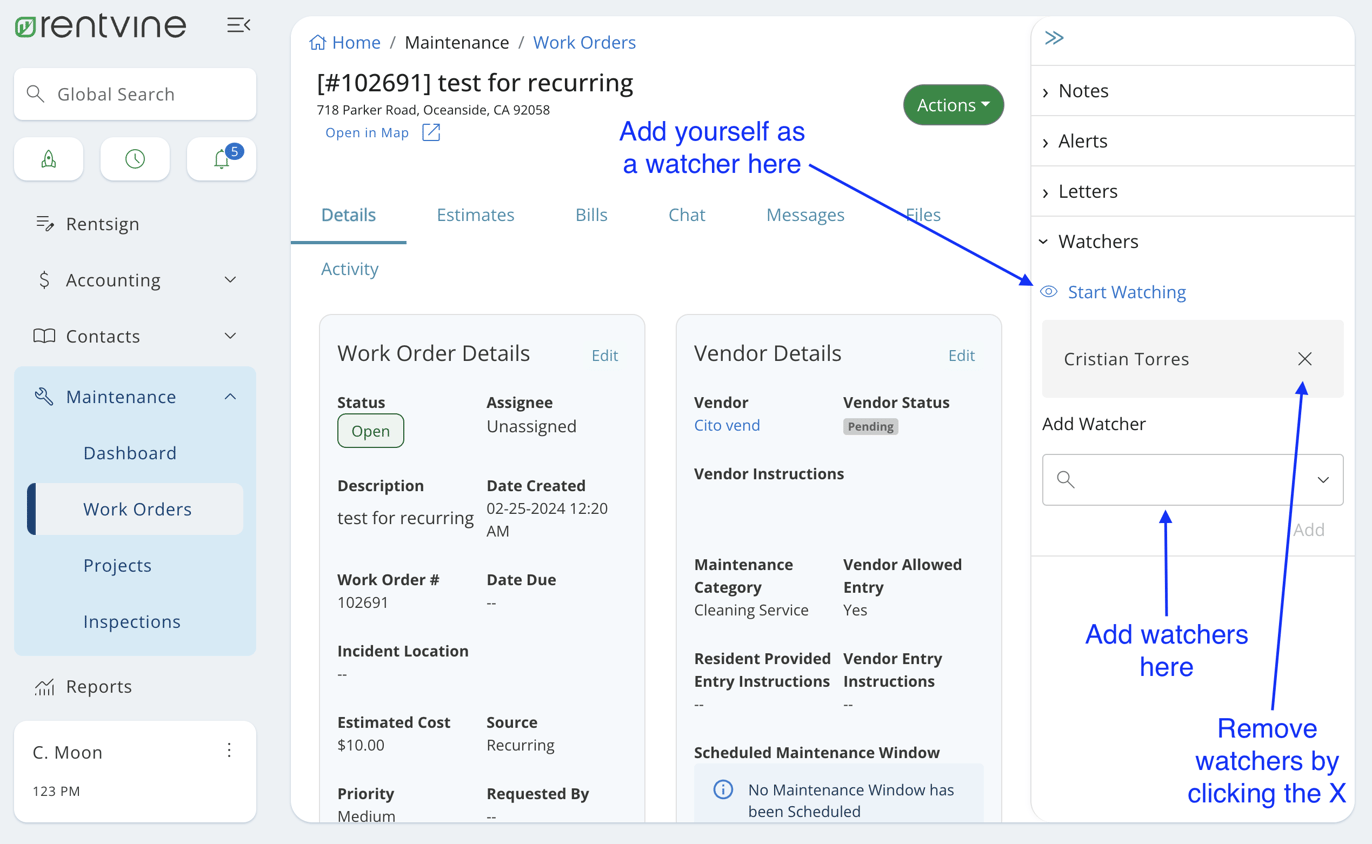Select the Maintenance wrench icon in sidebar
The width and height of the screenshot is (1372, 844).
(x=42, y=396)
